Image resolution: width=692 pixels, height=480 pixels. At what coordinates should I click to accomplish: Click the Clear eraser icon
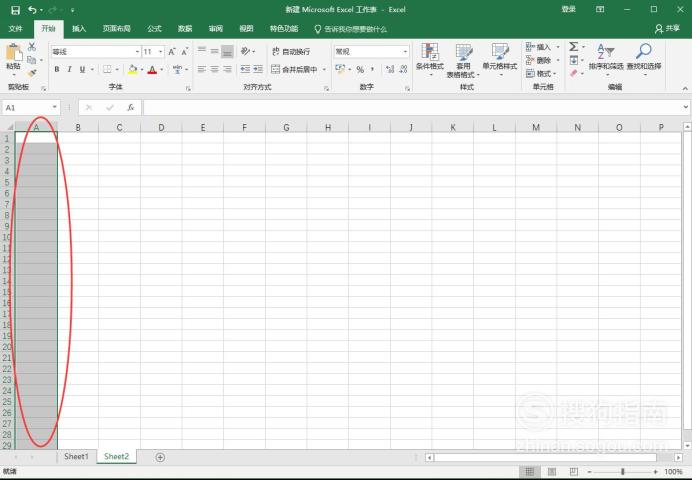point(573,73)
